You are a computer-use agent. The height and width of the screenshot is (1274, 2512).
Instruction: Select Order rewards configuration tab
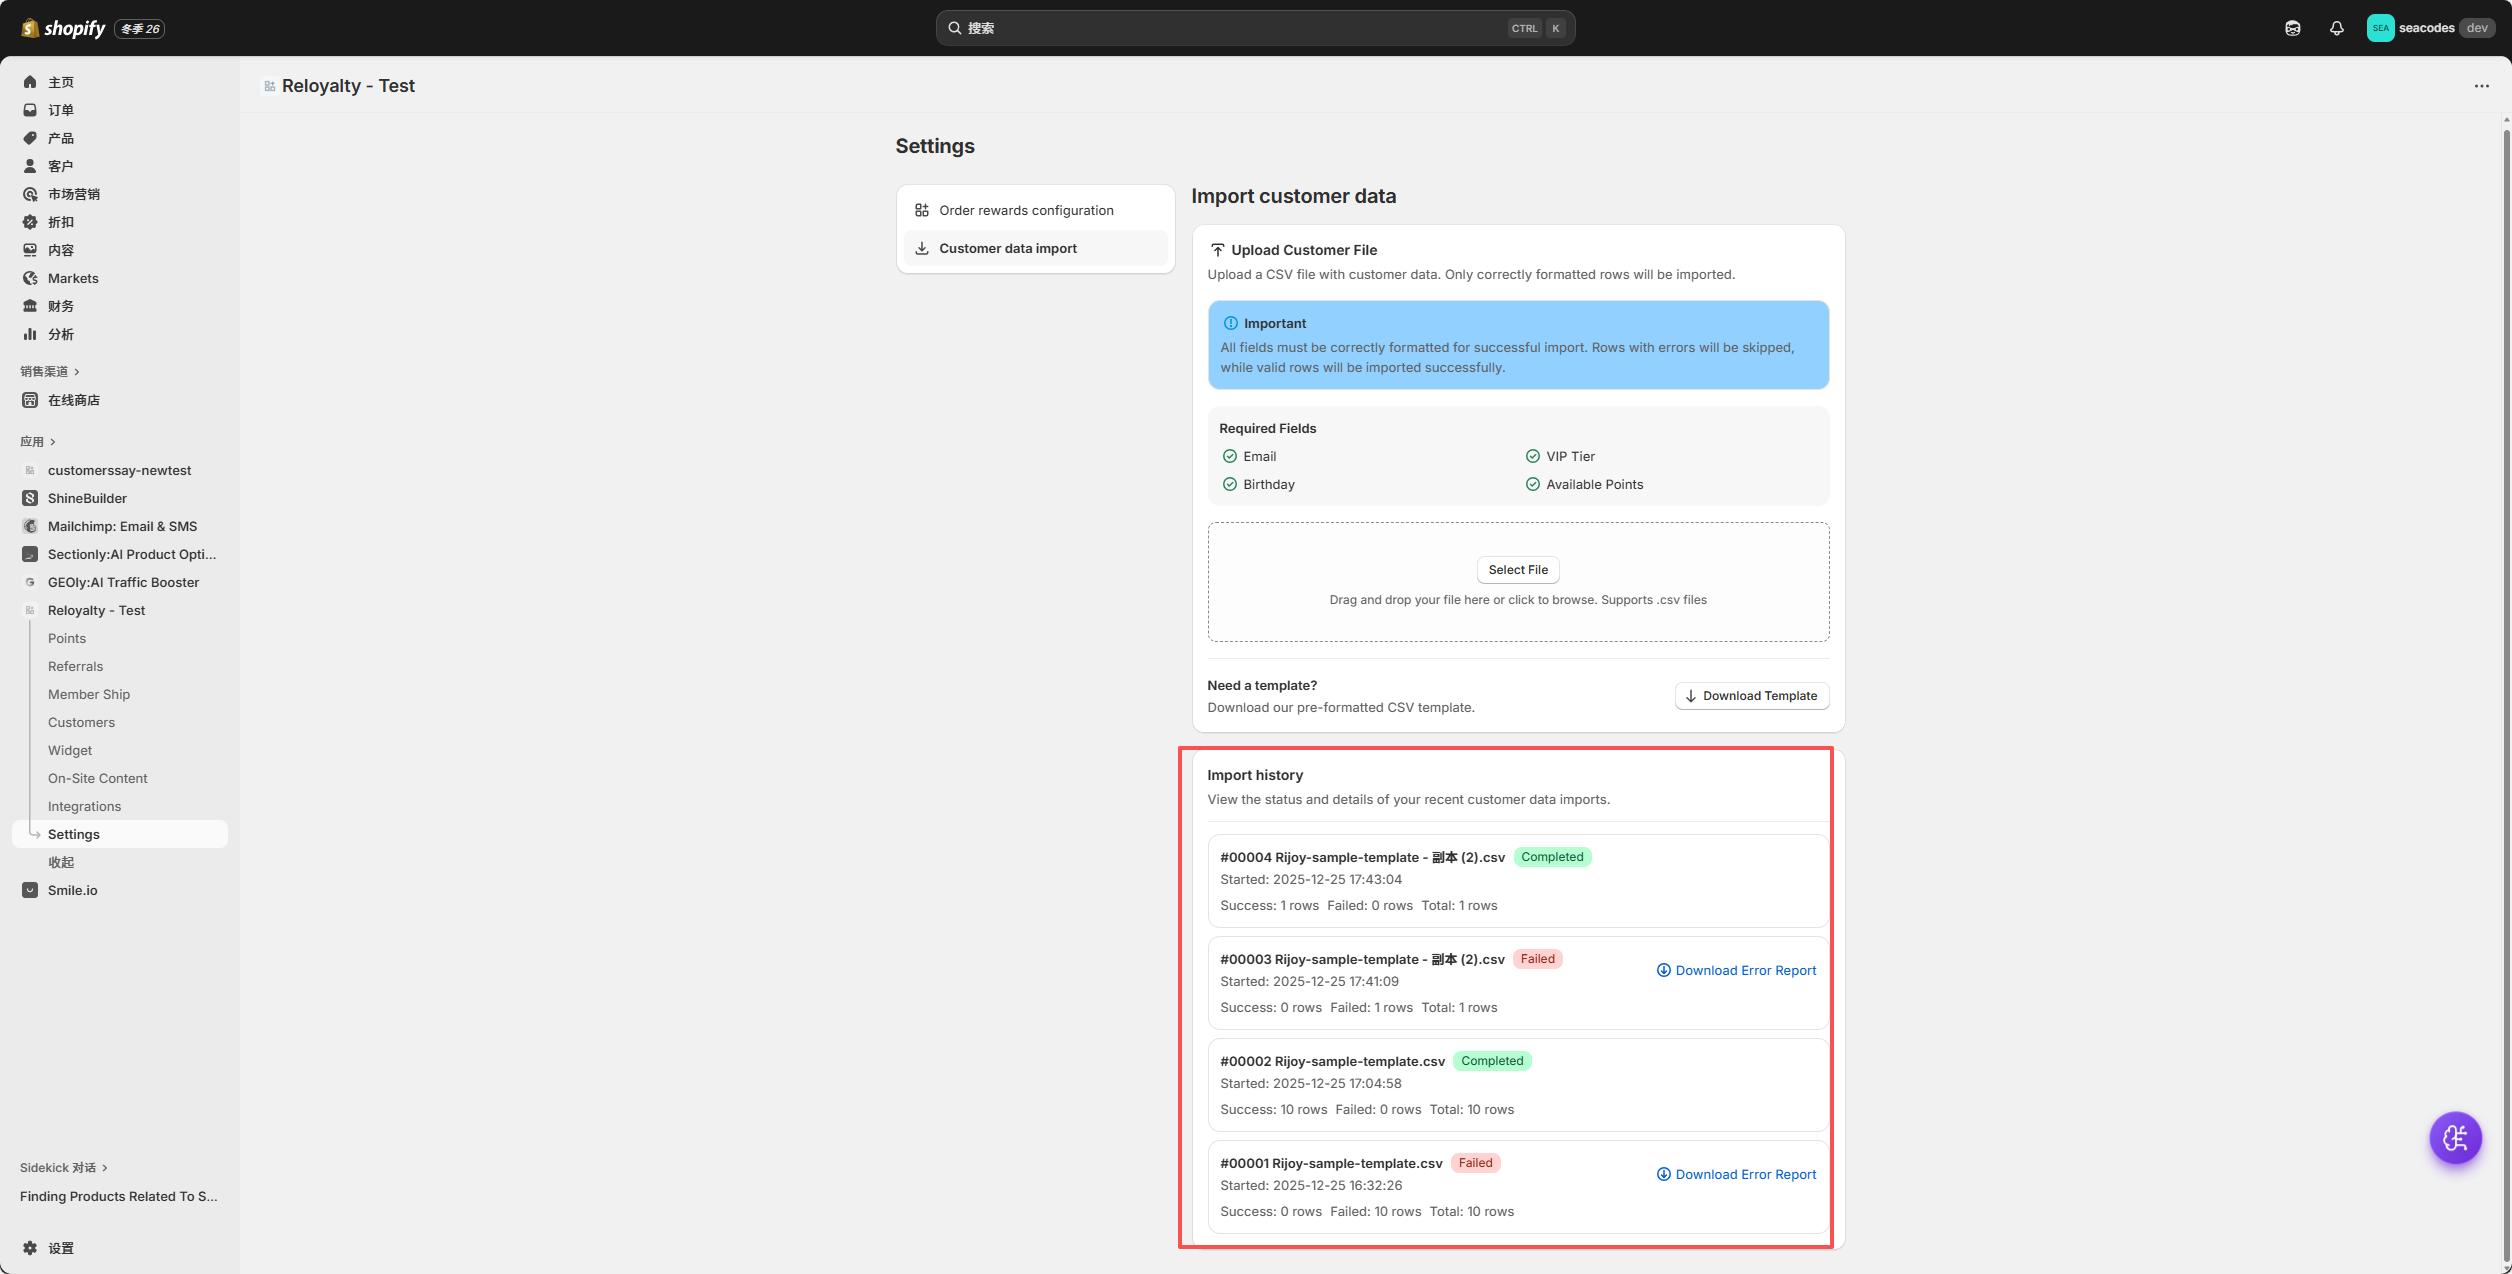point(1025,210)
